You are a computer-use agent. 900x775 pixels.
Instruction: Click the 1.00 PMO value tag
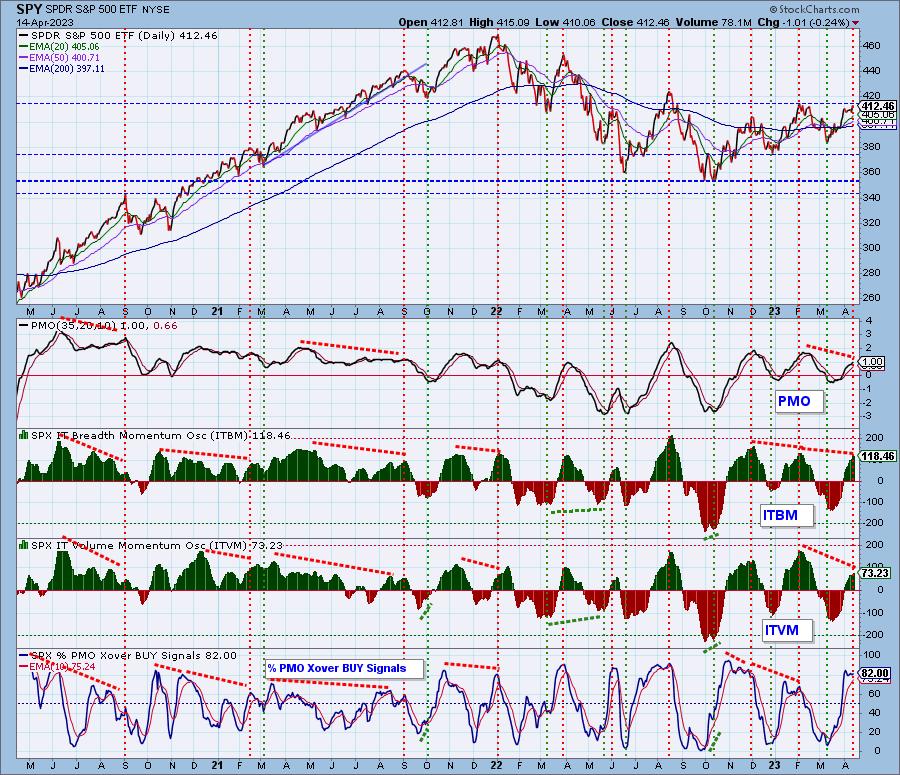tap(872, 362)
